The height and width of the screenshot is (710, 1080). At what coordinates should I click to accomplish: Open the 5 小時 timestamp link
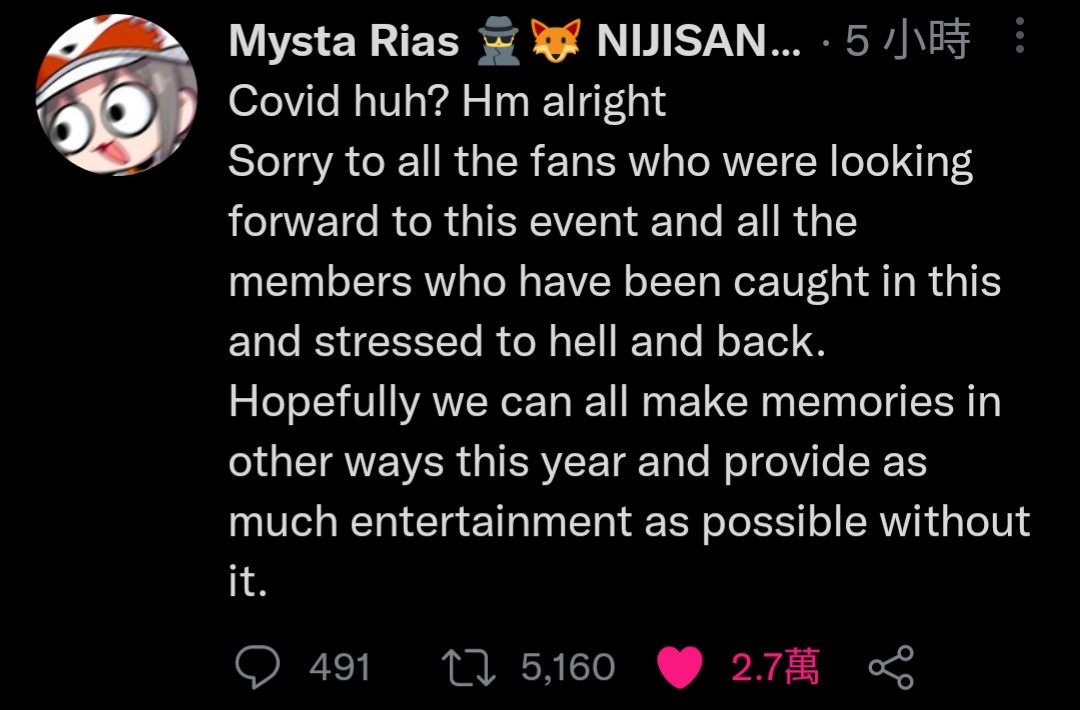(x=907, y=41)
